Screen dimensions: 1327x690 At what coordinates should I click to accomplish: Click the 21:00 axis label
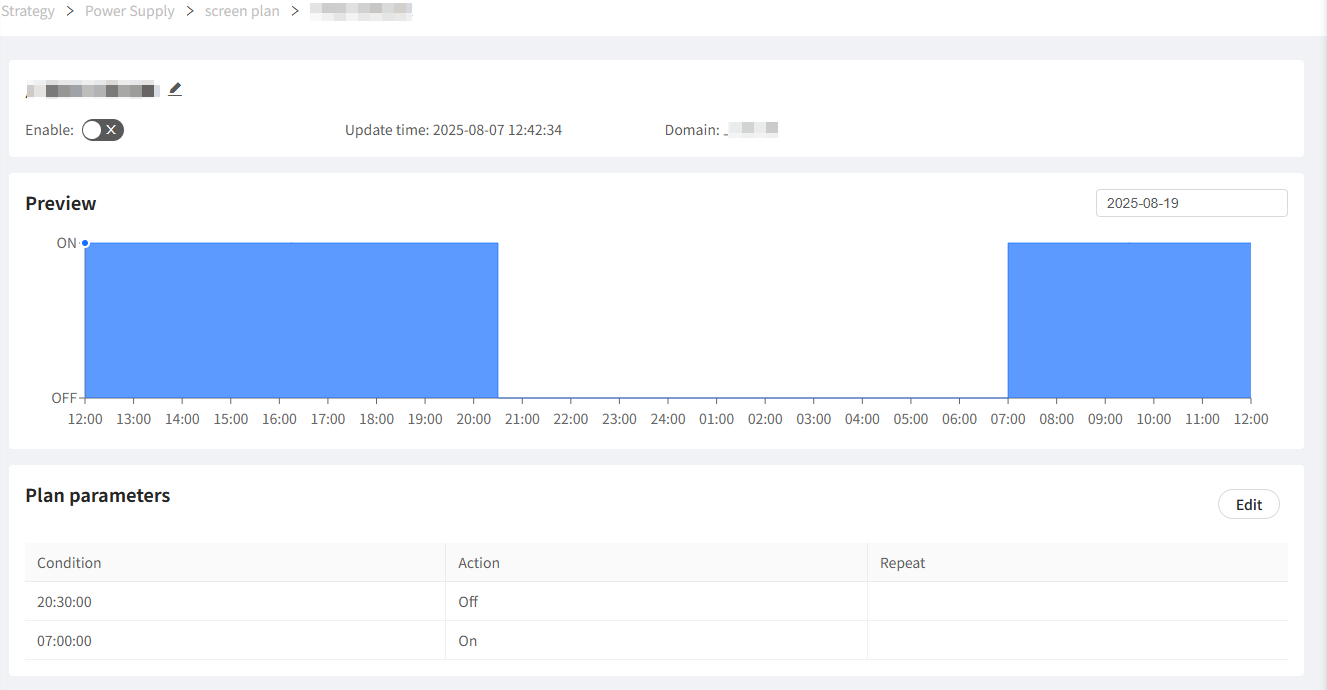click(522, 419)
